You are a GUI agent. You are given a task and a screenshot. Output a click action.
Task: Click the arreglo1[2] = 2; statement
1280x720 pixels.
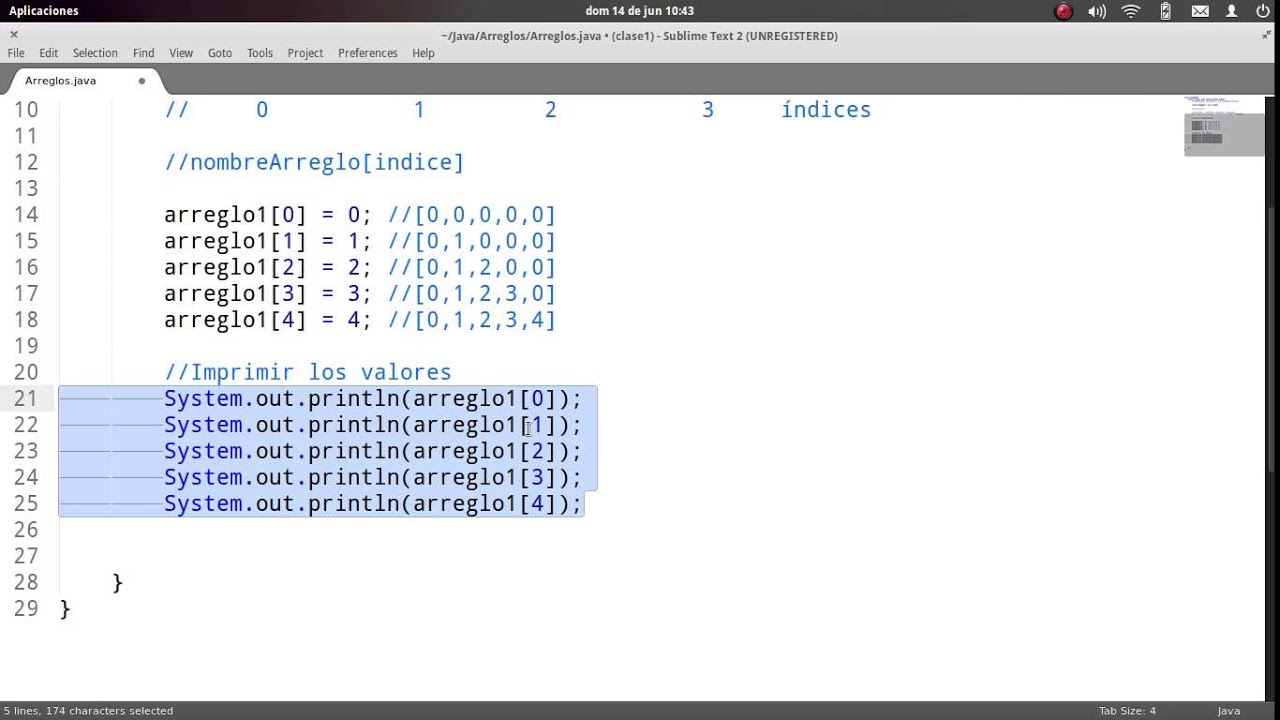268,267
